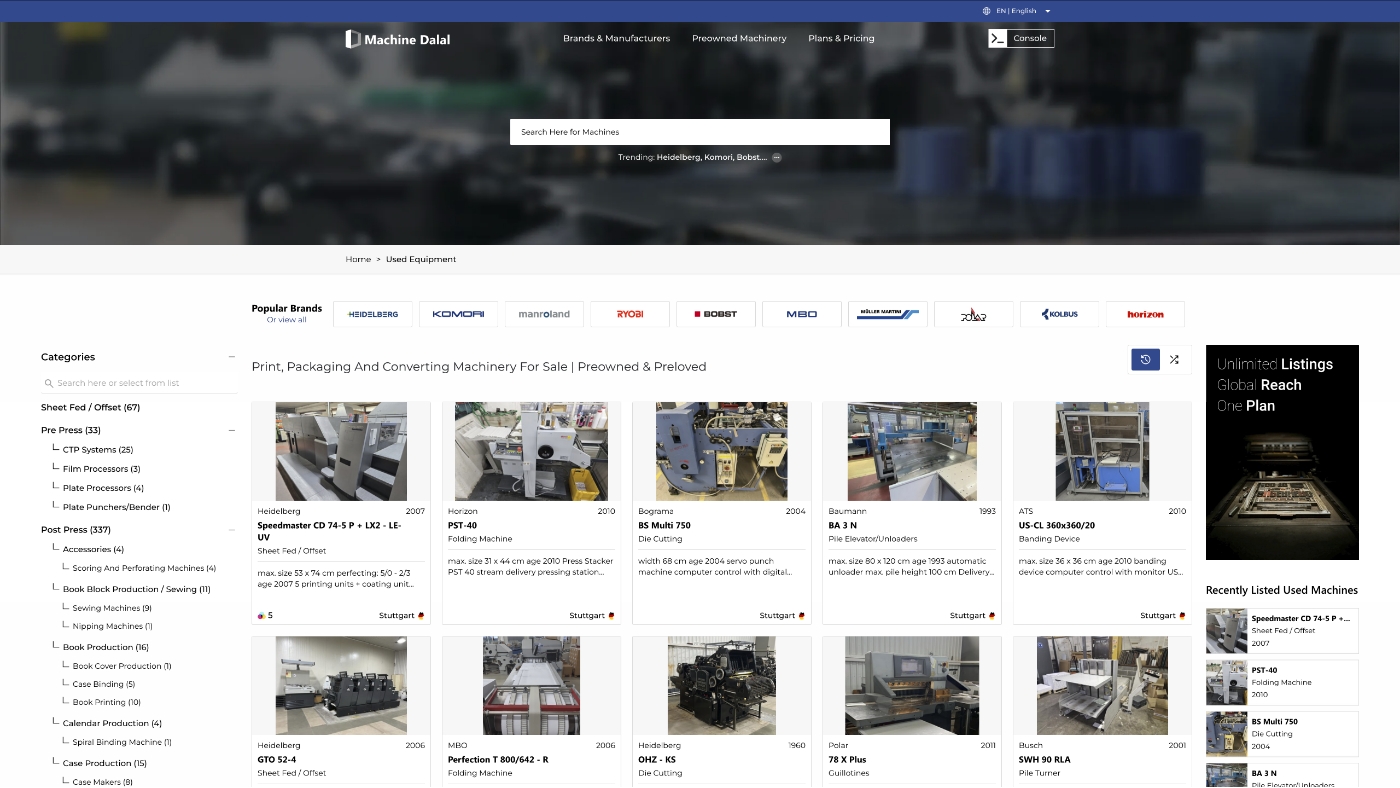Open Plans & Pricing menu
1400x788 pixels.
point(841,38)
